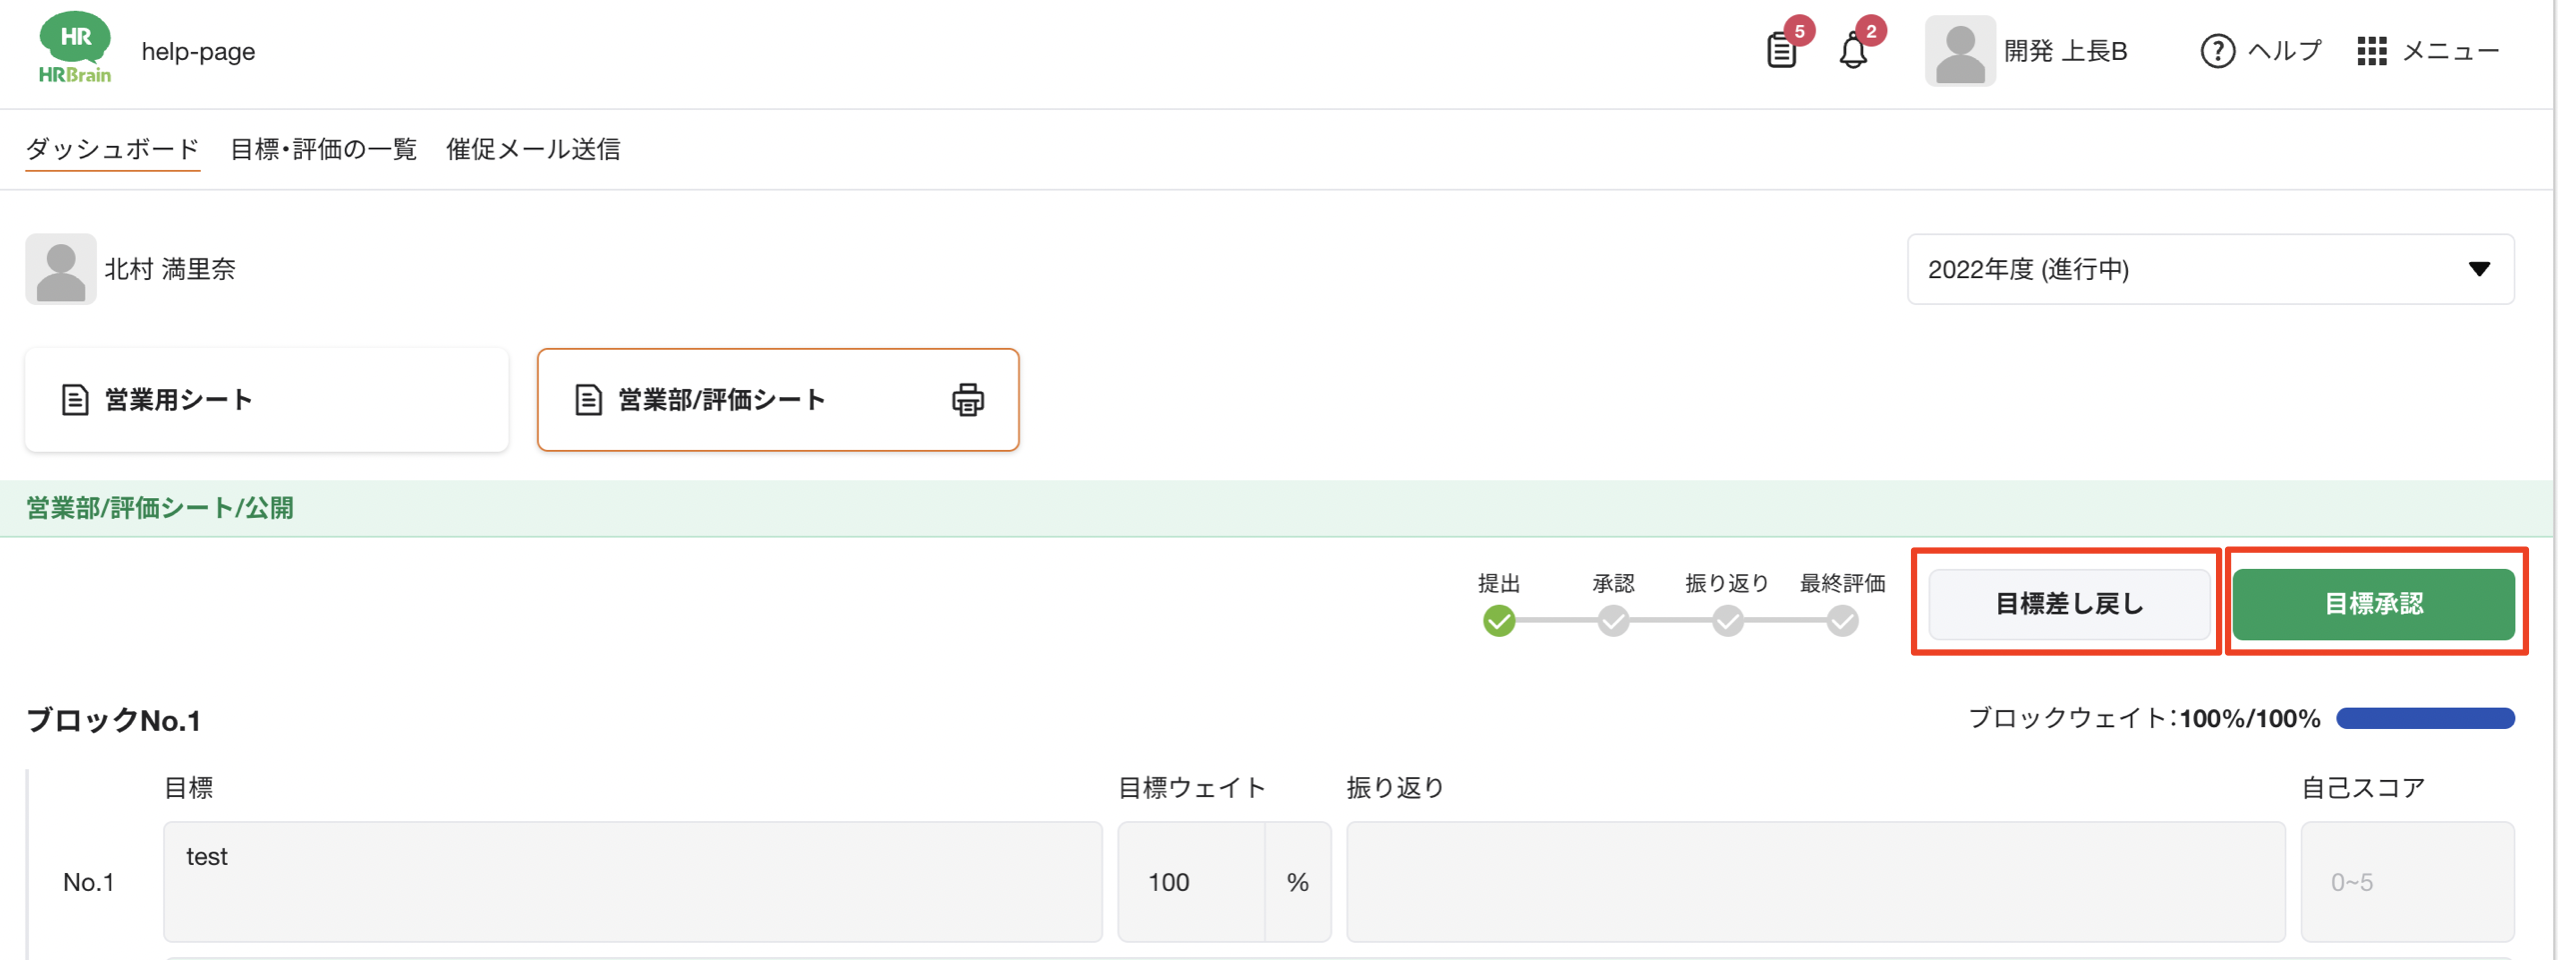The image size is (2558, 960).
Task: Print the 営業部/評価シート via printer icon
Action: pyautogui.click(x=967, y=400)
